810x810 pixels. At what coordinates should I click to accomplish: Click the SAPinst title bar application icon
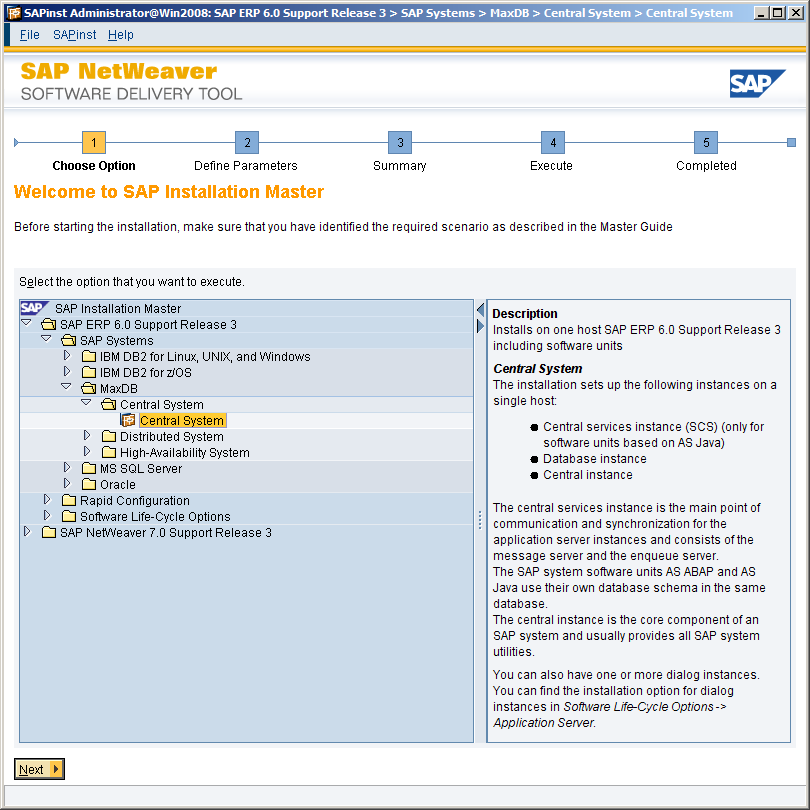13,13
